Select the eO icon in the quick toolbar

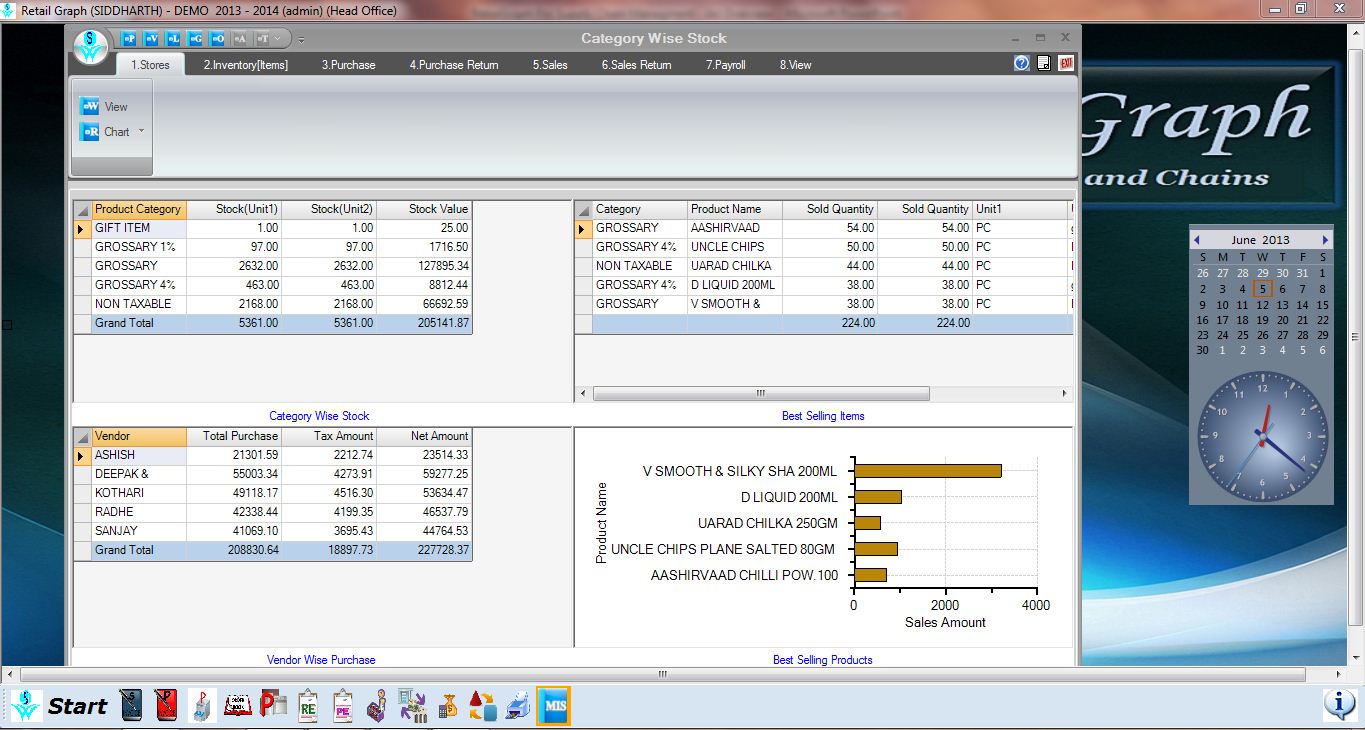pyautogui.click(x=216, y=38)
